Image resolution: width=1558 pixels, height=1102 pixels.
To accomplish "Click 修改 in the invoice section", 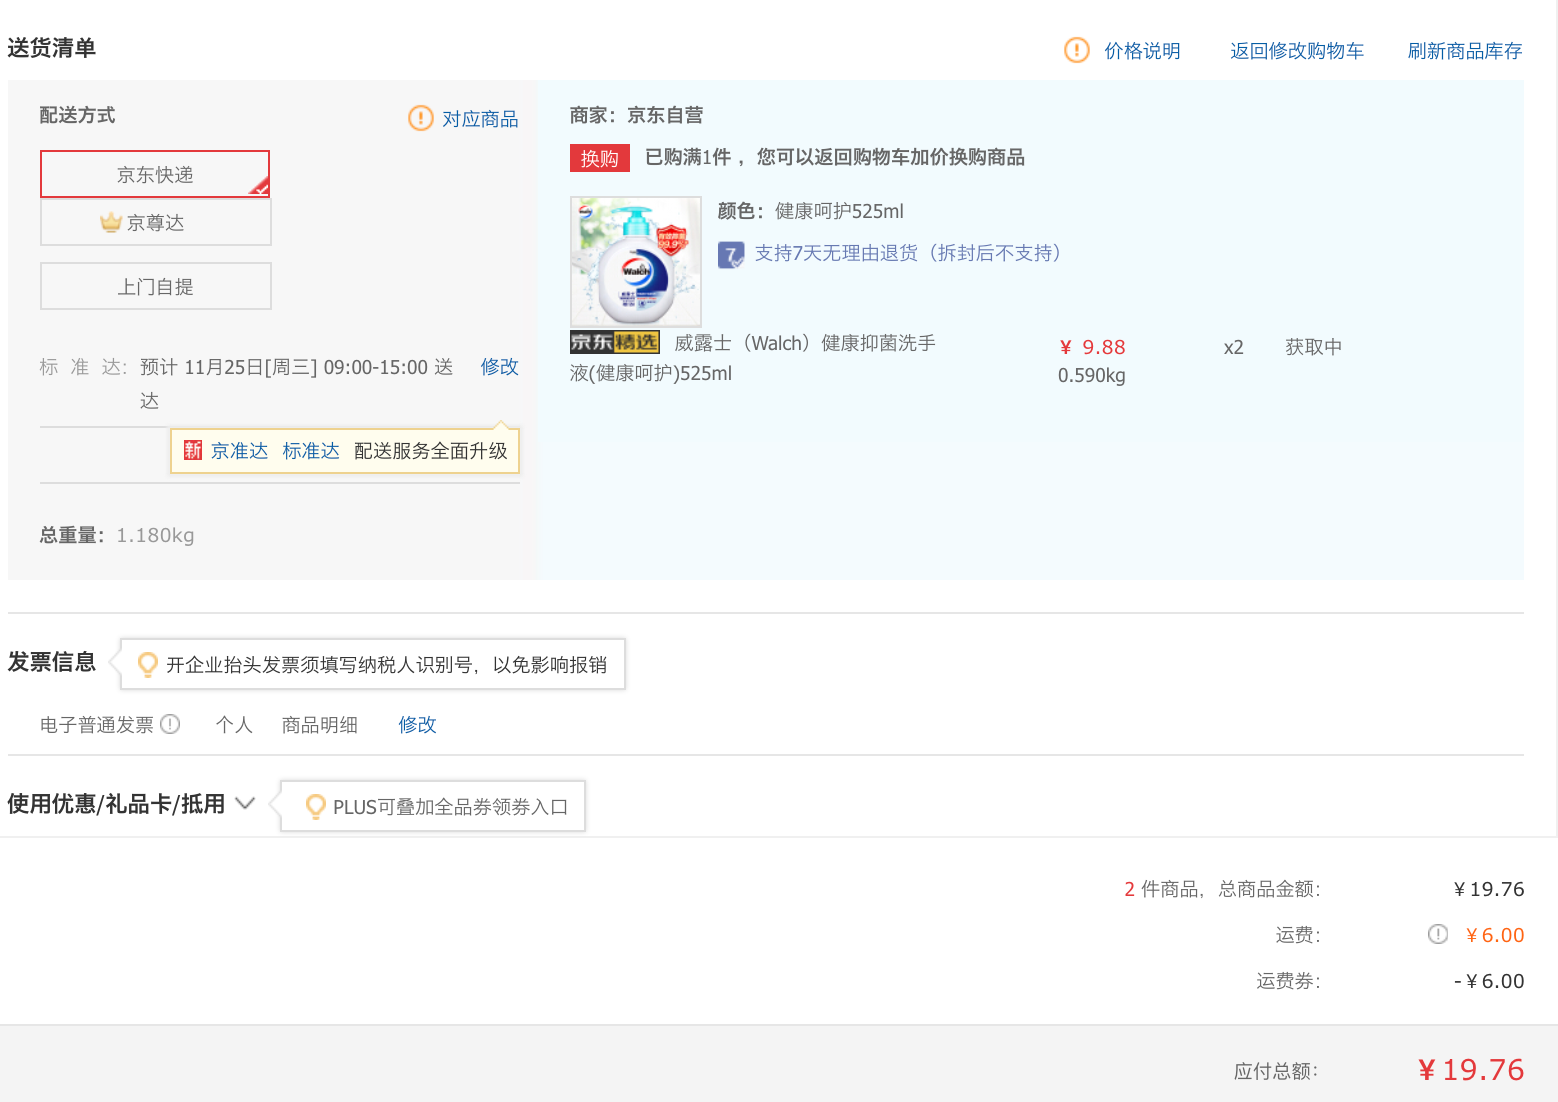I will point(417,725).
